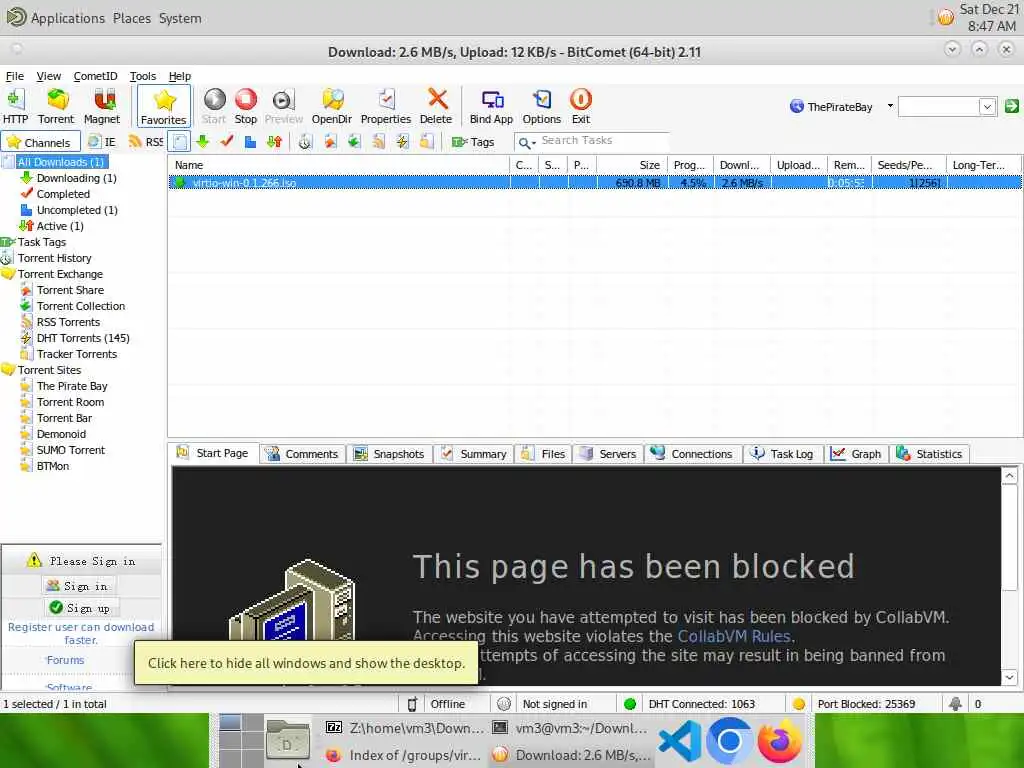Open Firefox from the taskbar

pyautogui.click(x=779, y=741)
